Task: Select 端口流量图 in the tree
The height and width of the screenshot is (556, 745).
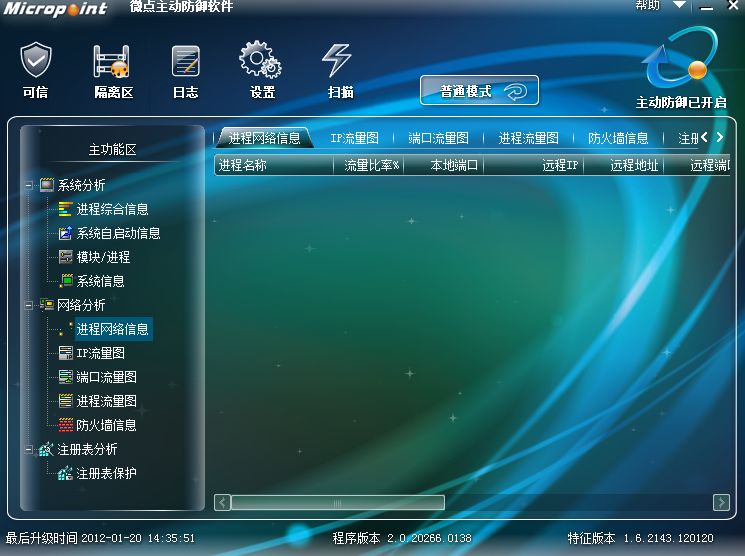Action: (x=106, y=377)
